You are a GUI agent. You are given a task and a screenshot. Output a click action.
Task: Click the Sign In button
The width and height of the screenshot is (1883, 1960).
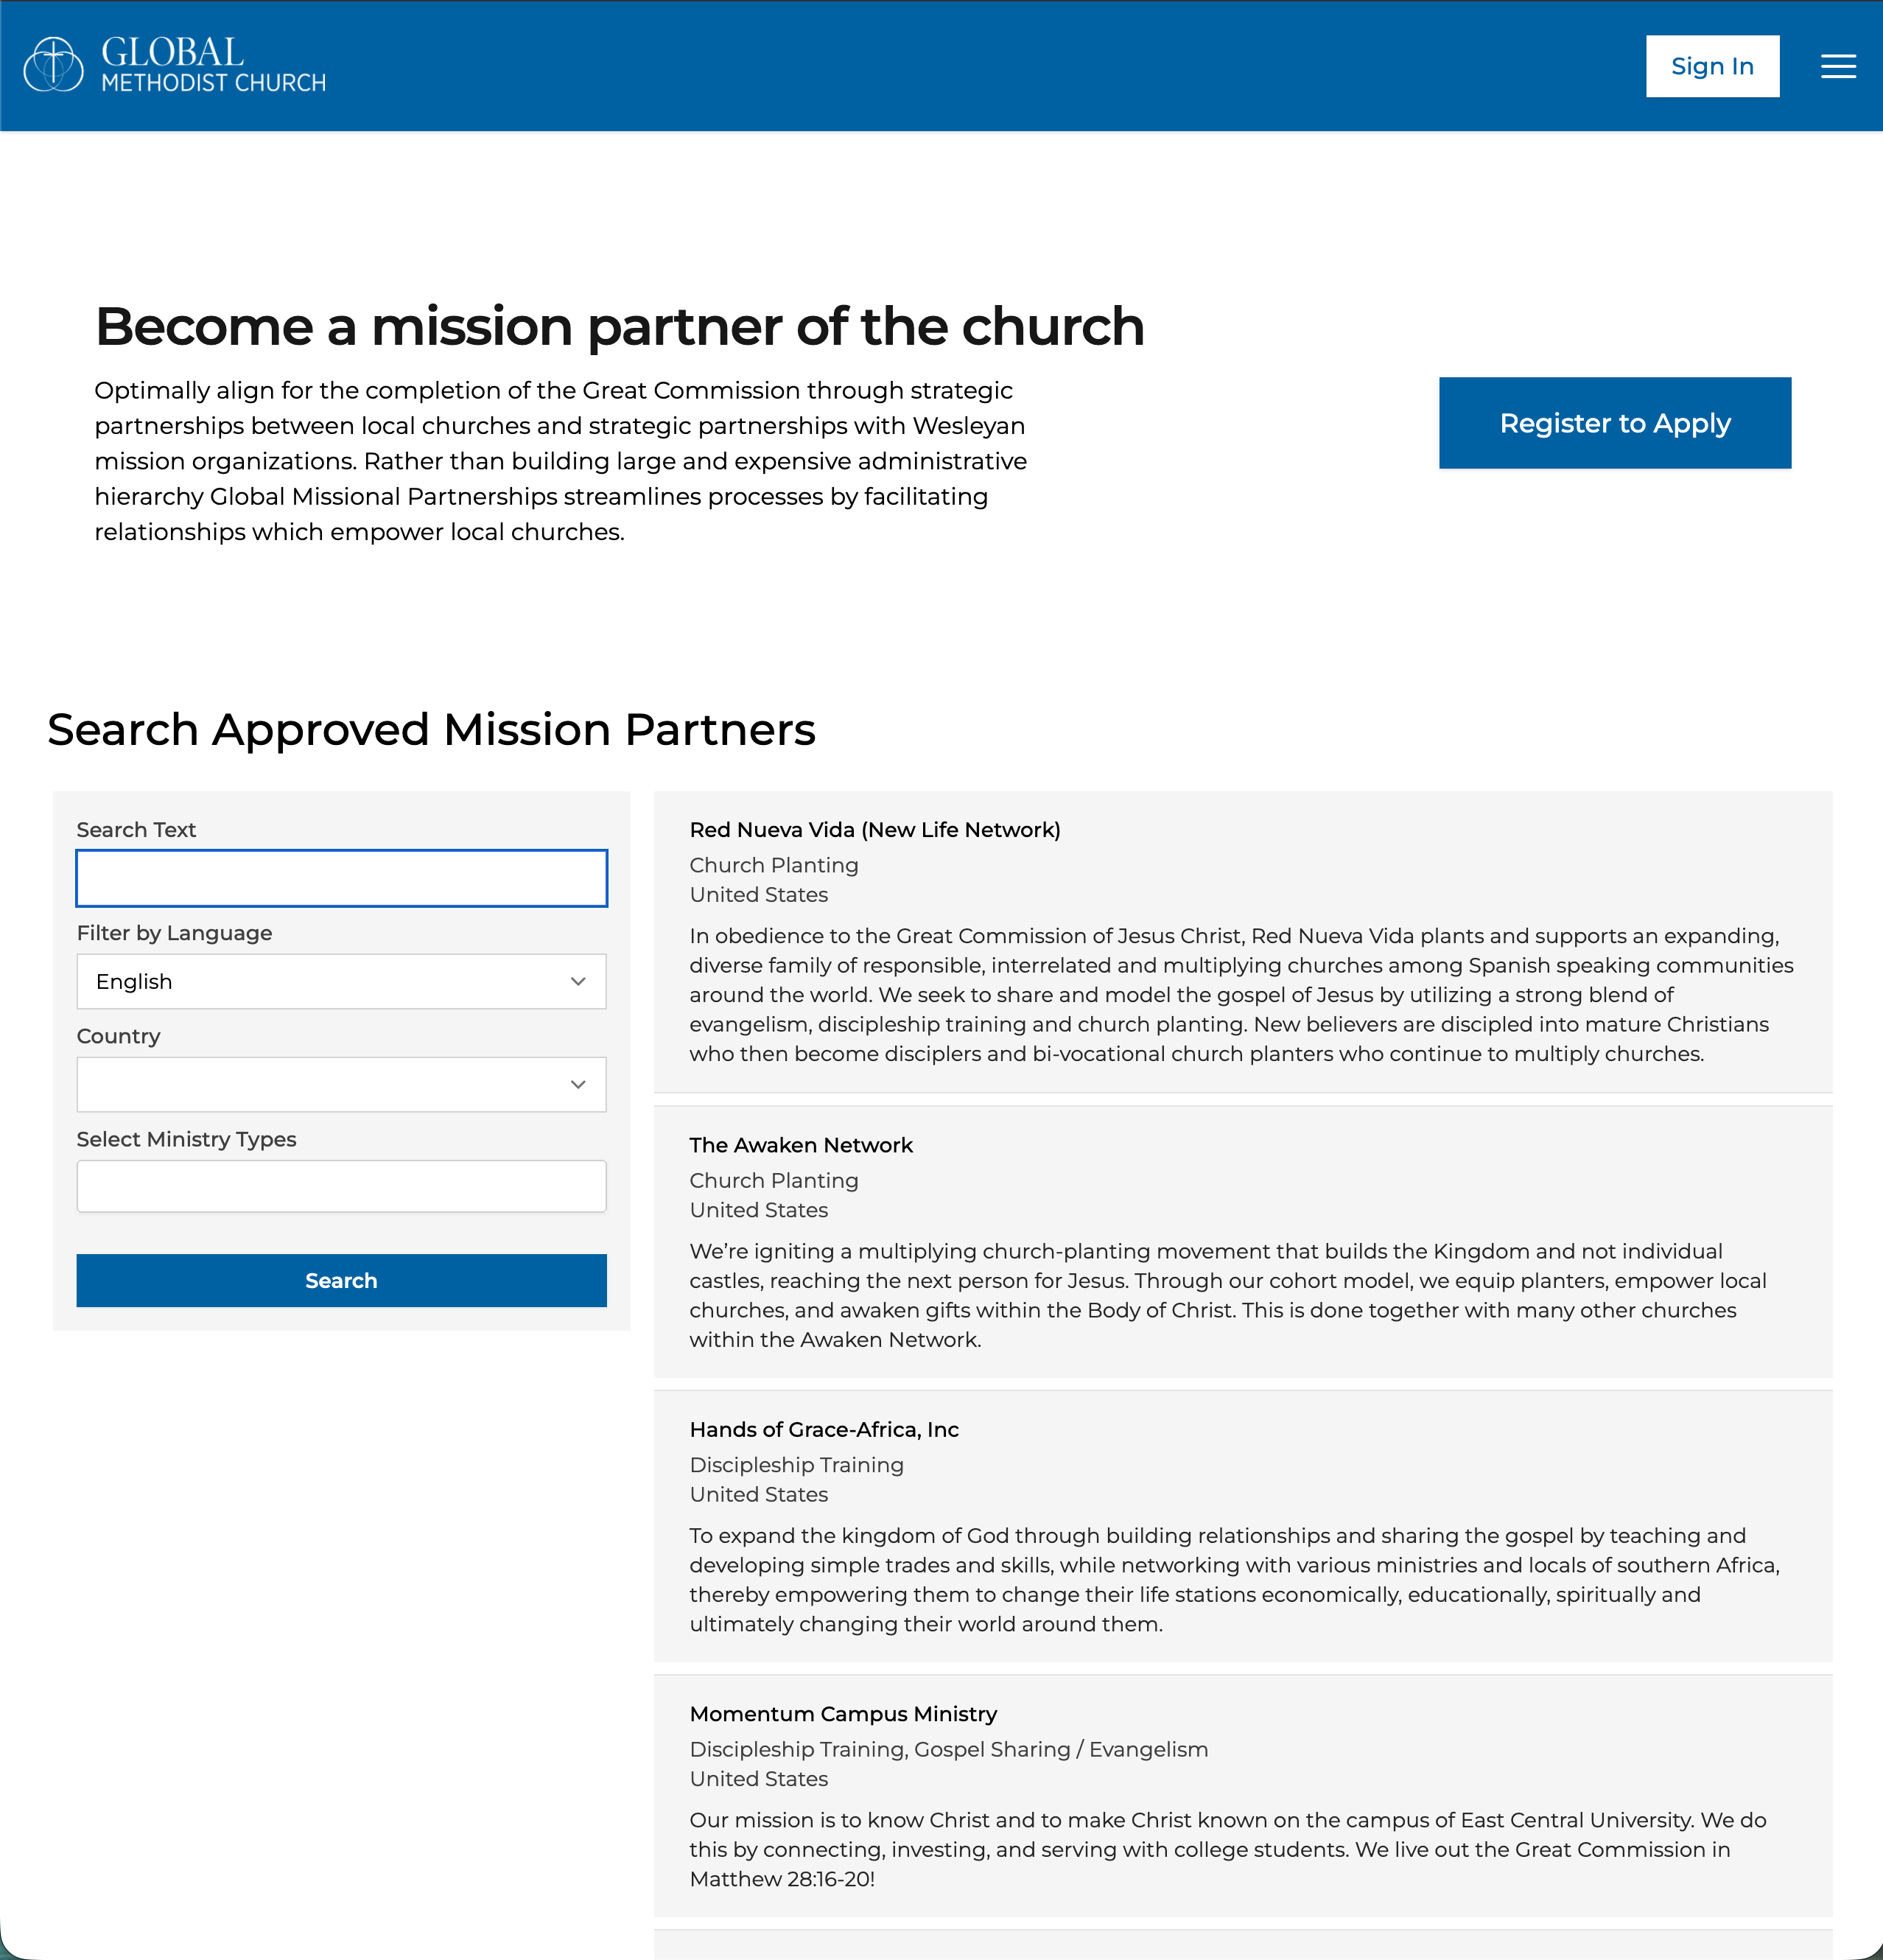(x=1712, y=67)
